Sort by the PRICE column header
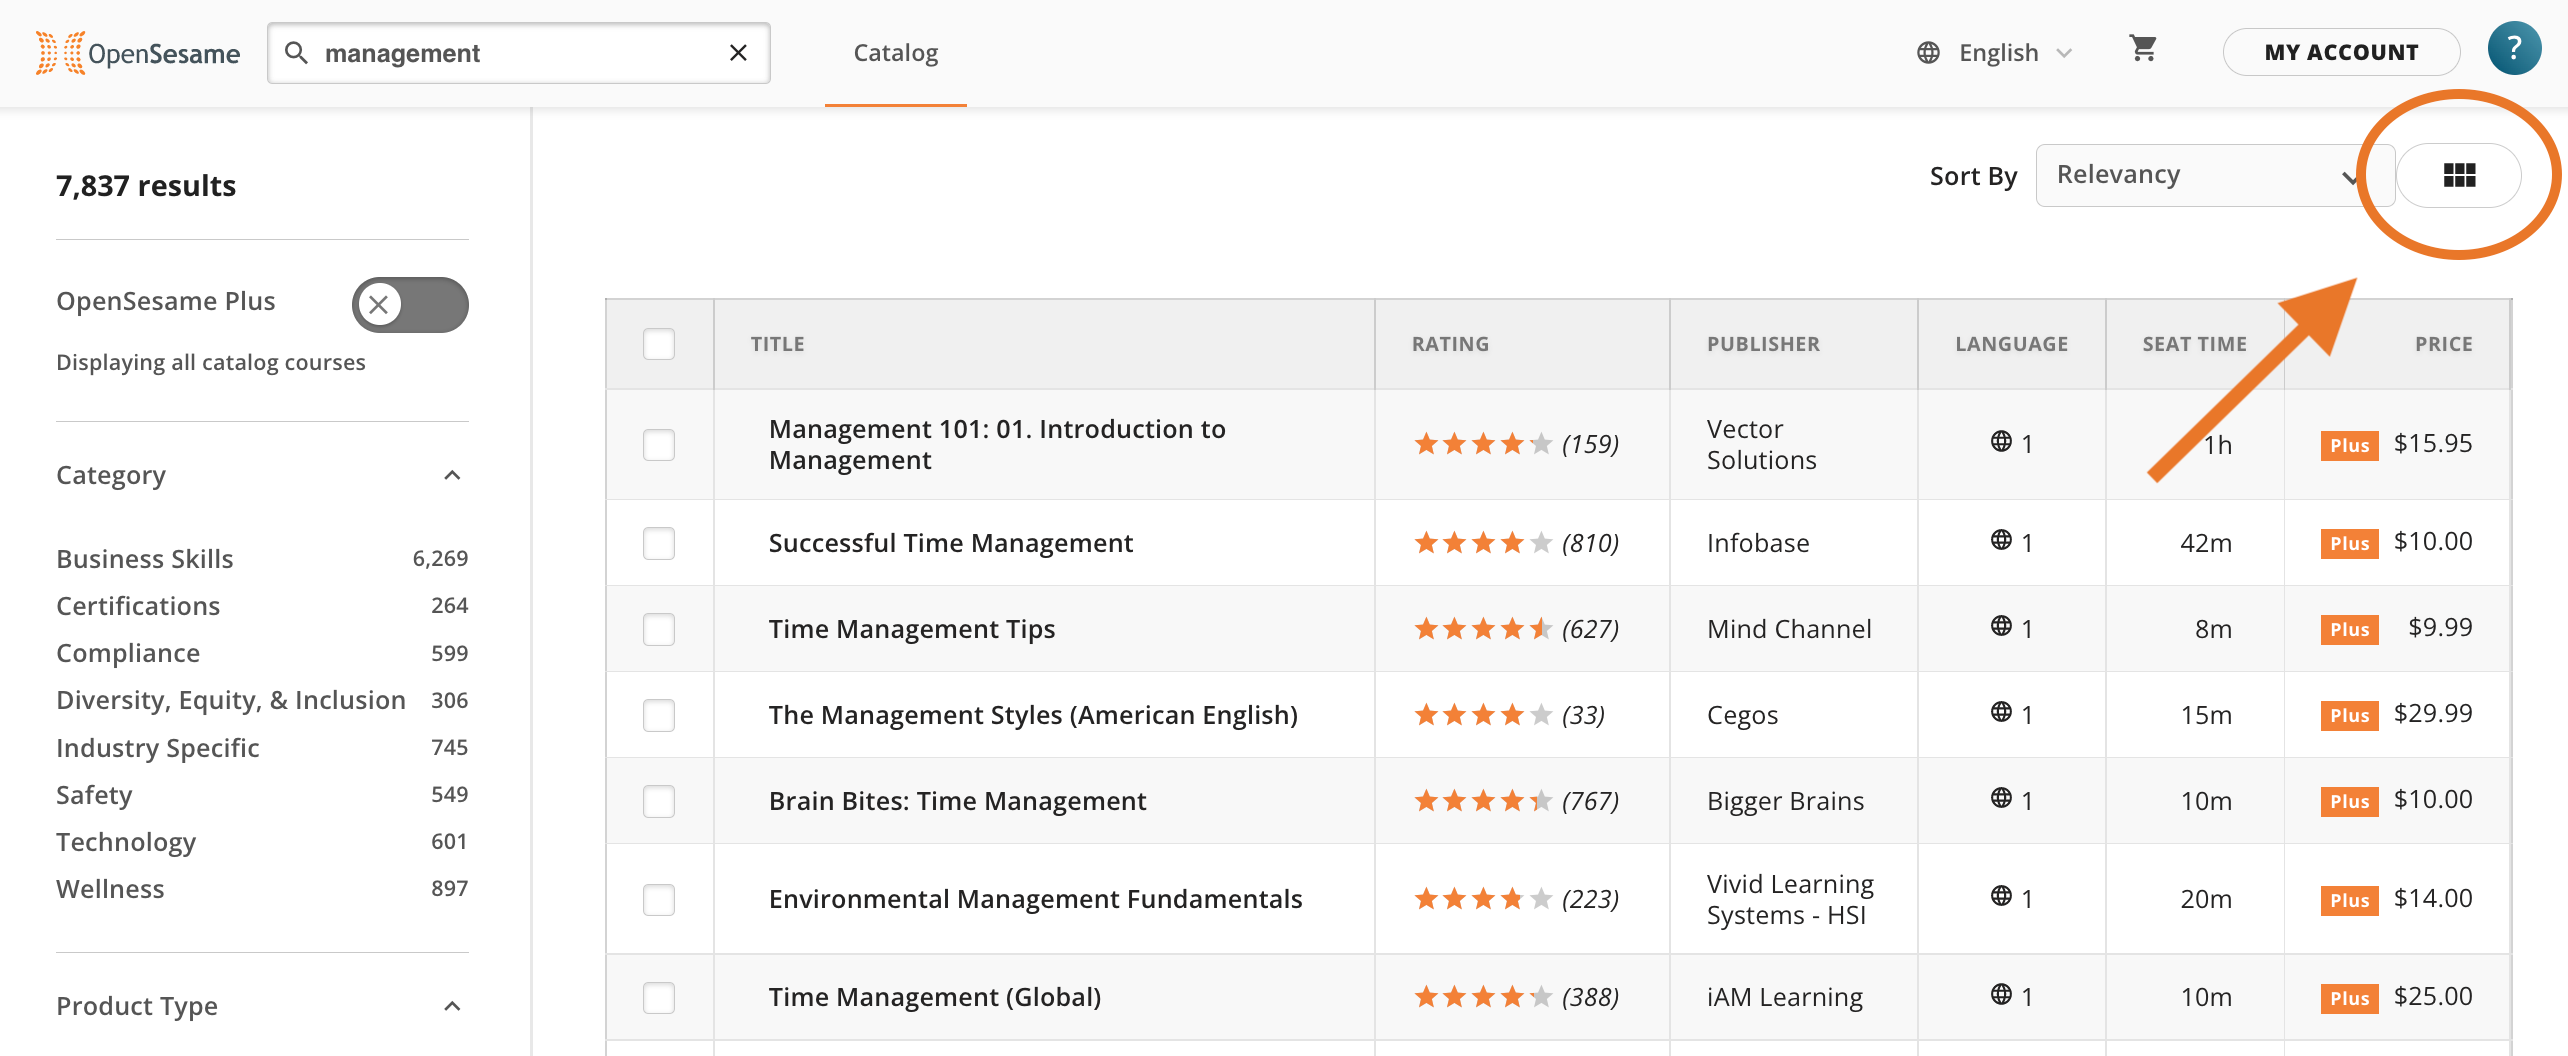 [x=2443, y=344]
